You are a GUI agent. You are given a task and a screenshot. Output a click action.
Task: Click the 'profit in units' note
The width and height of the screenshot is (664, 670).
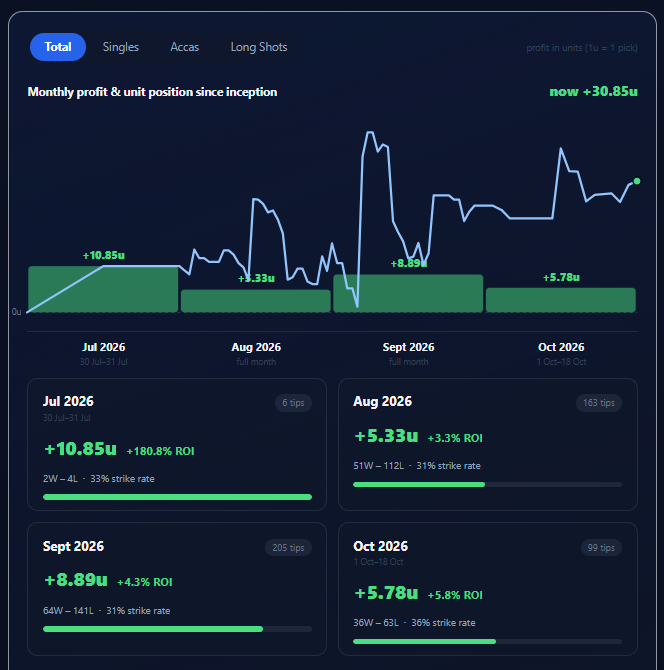[582, 48]
